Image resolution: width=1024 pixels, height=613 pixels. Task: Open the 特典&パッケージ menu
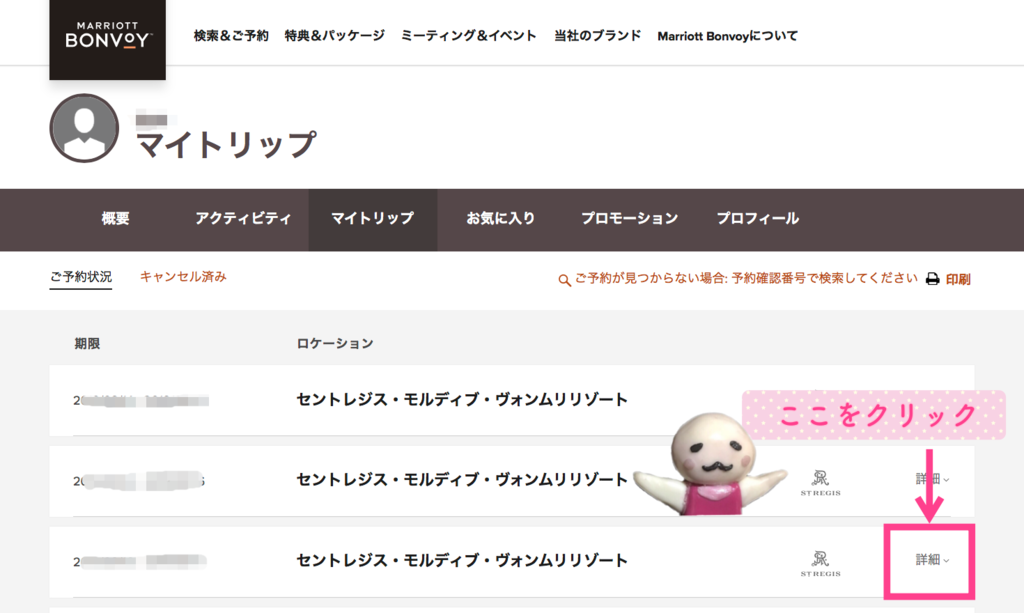pyautogui.click(x=334, y=36)
